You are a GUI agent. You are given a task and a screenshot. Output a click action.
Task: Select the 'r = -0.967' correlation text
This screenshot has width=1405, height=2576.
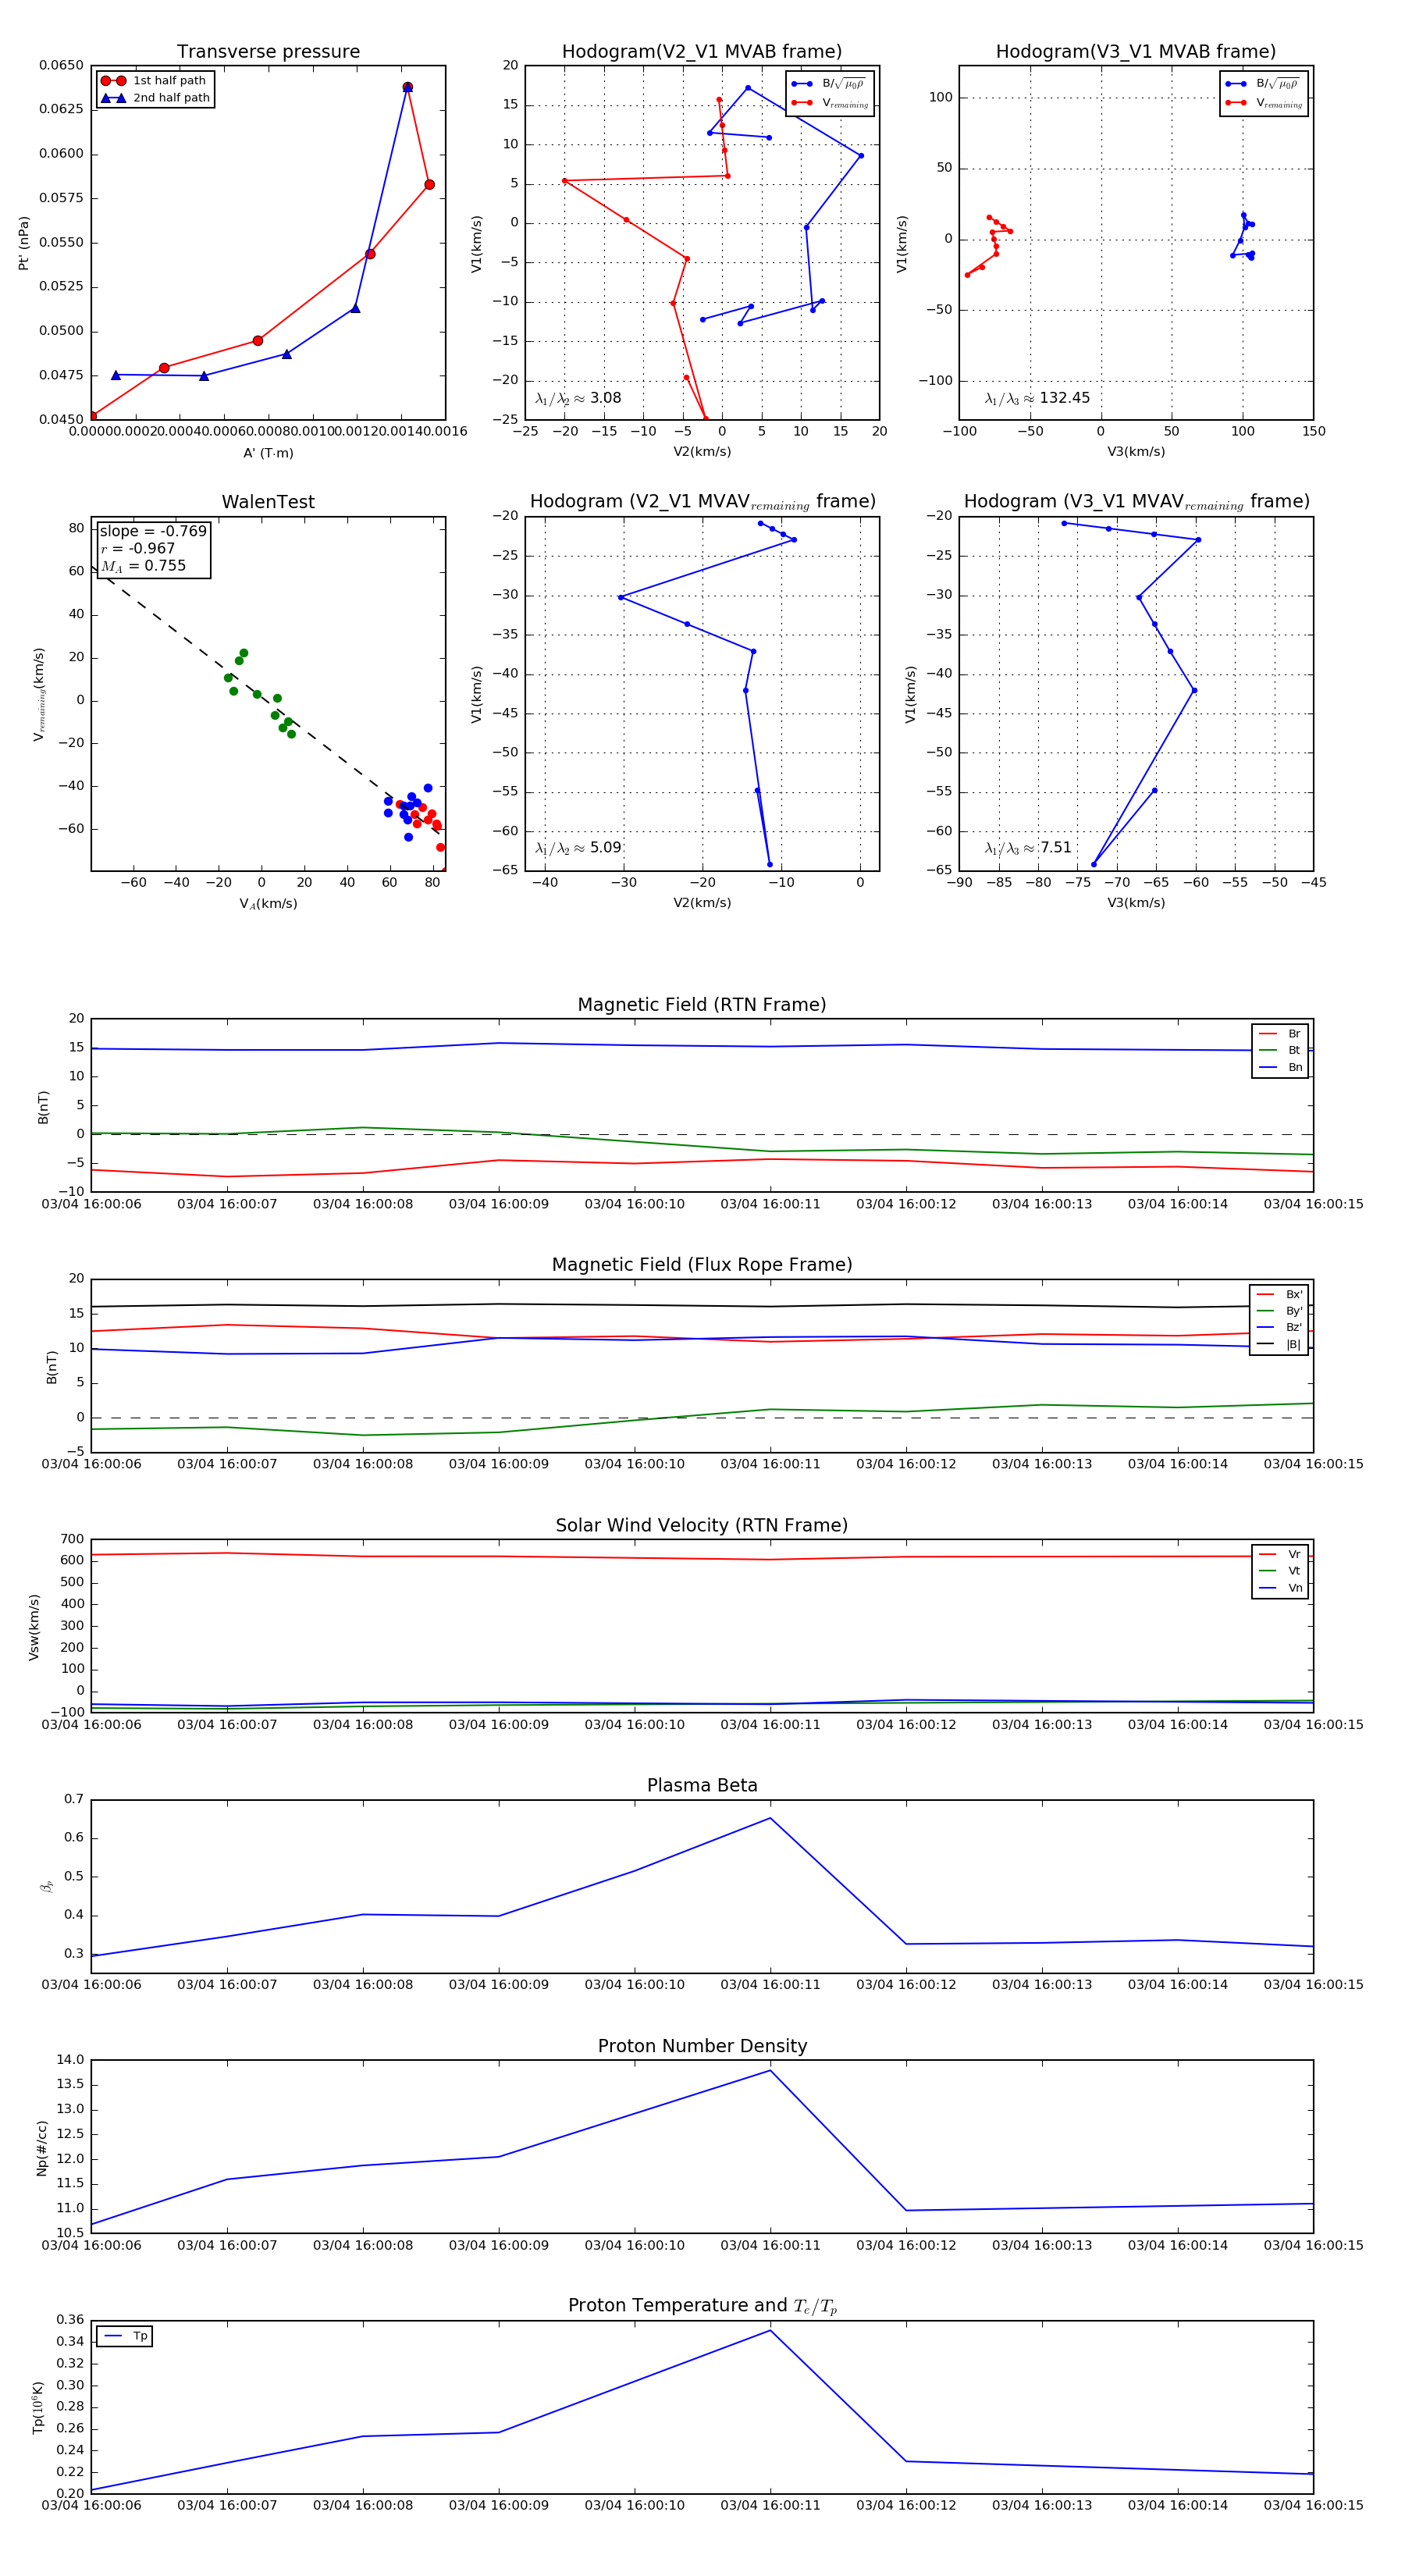138,548
